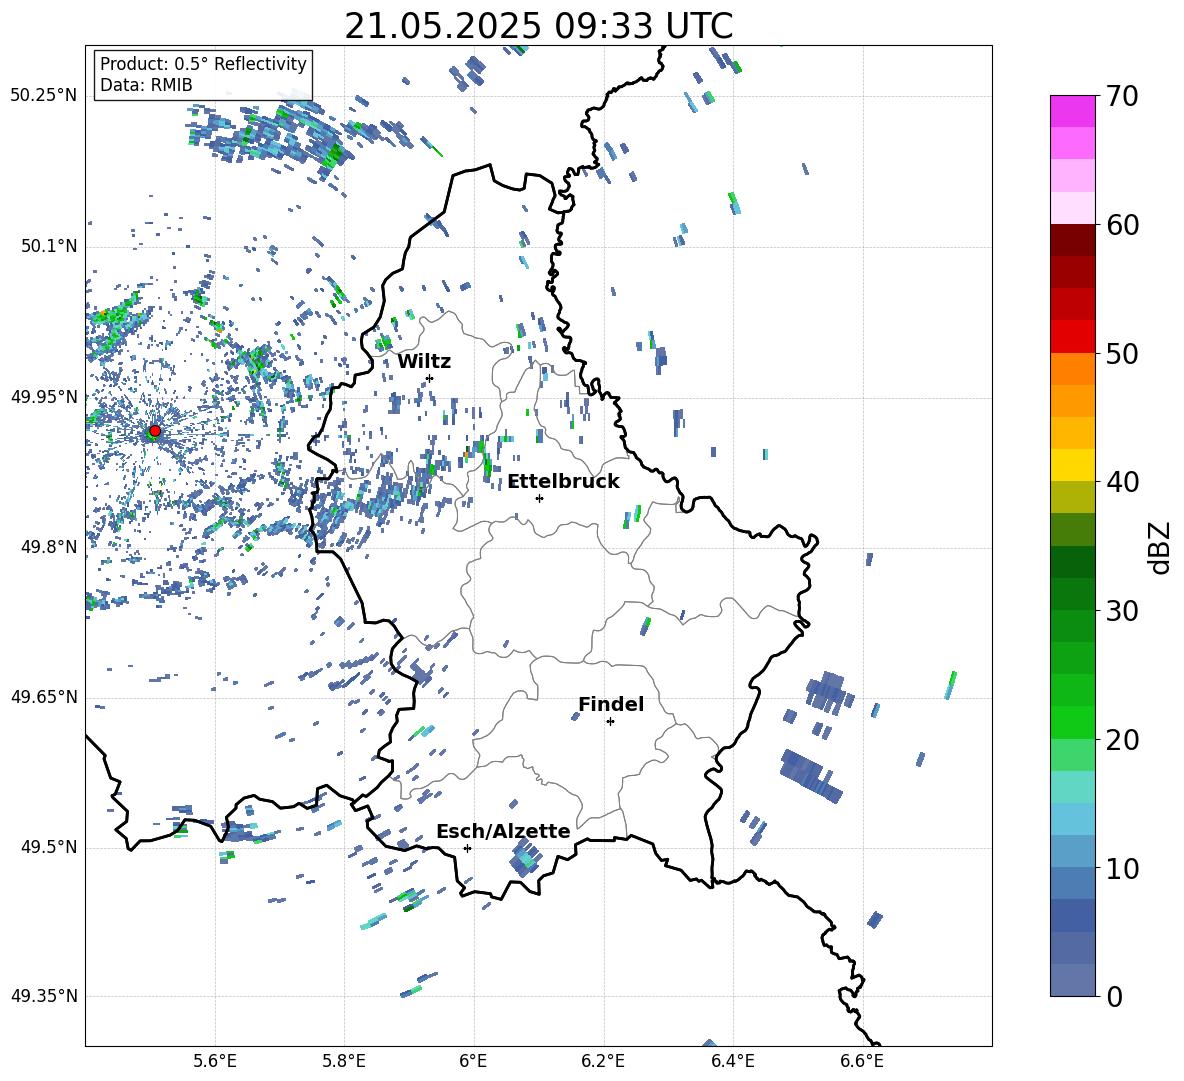
Task: Click the 6.4°E longitude label
Action: point(732,1061)
